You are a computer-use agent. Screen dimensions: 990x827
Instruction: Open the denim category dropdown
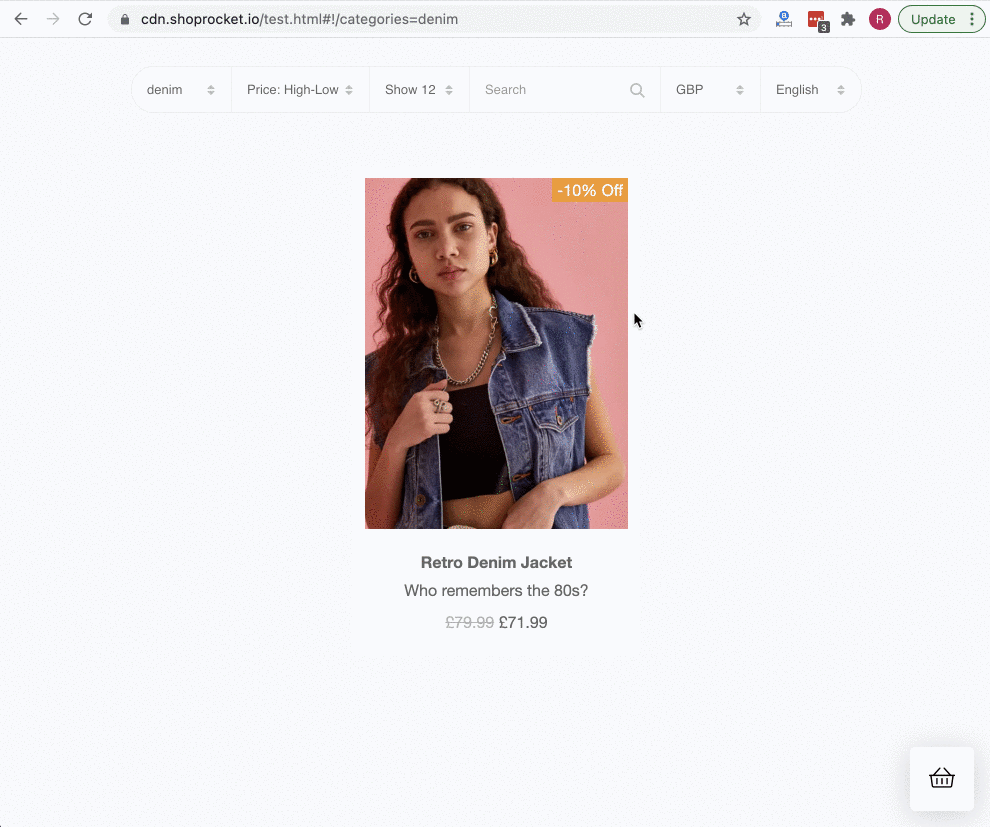(x=180, y=89)
